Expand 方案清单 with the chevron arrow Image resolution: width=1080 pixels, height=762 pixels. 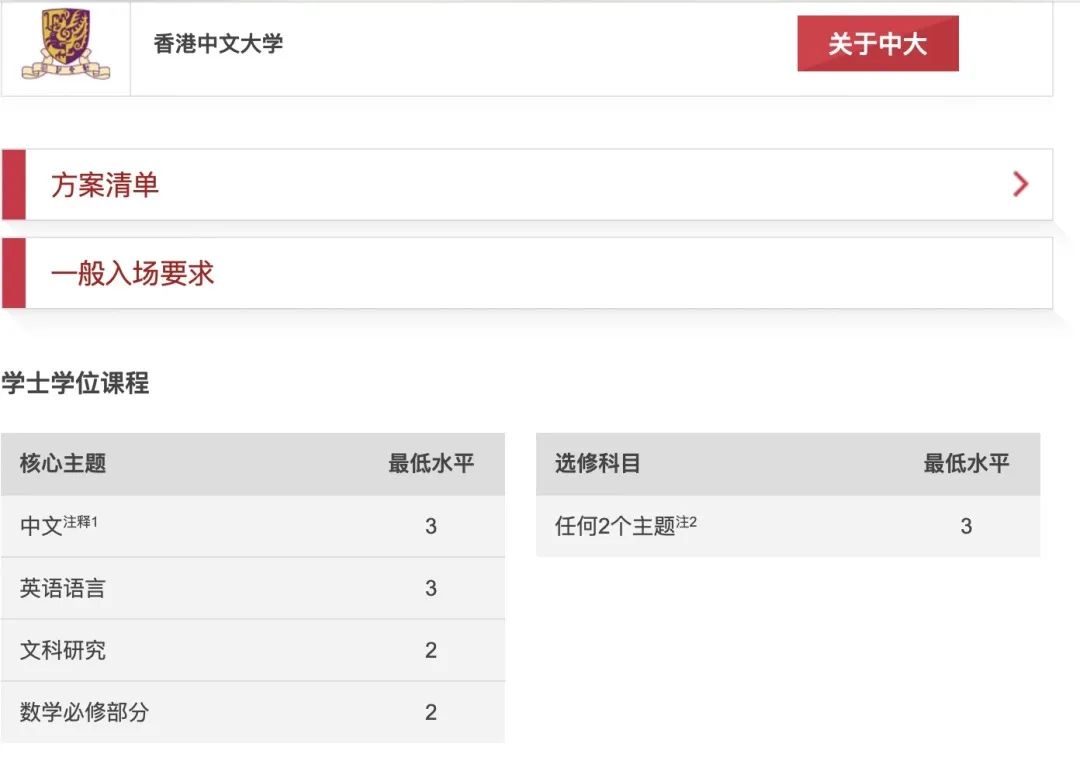[x=1021, y=184]
